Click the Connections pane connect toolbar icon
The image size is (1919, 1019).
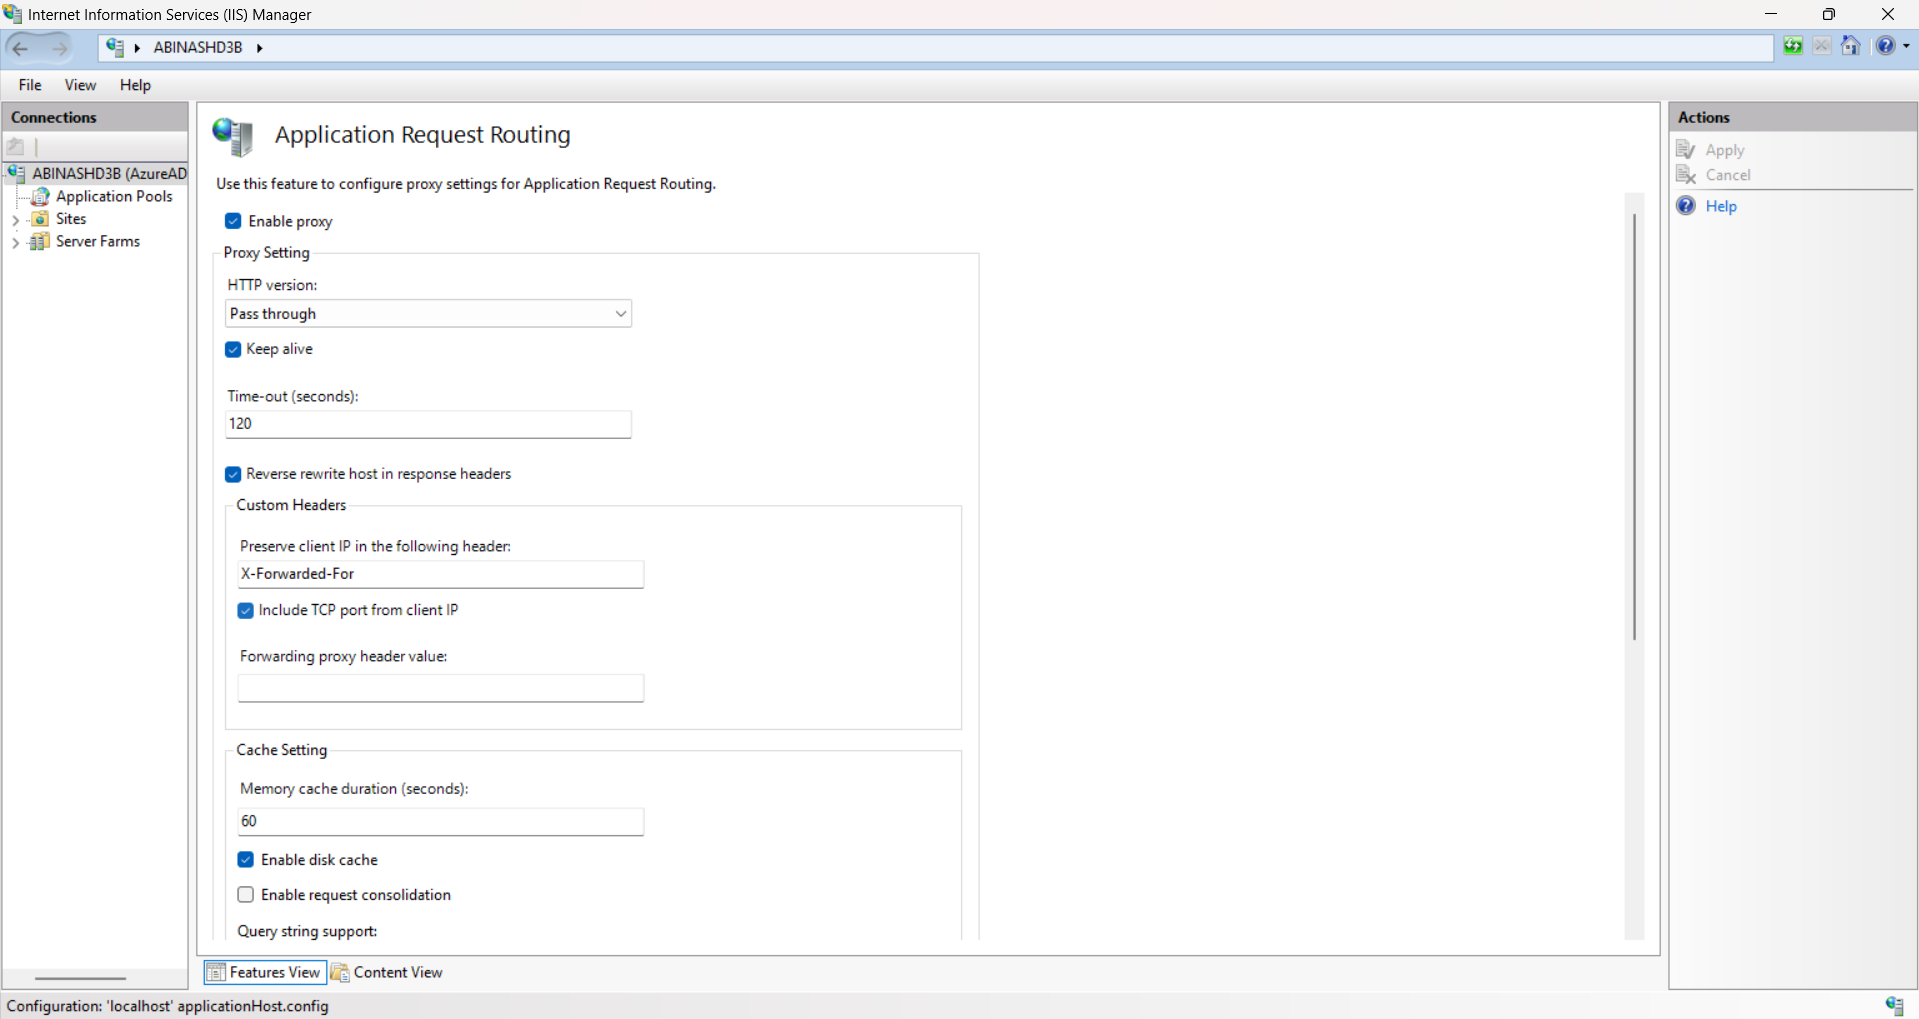click(x=16, y=147)
